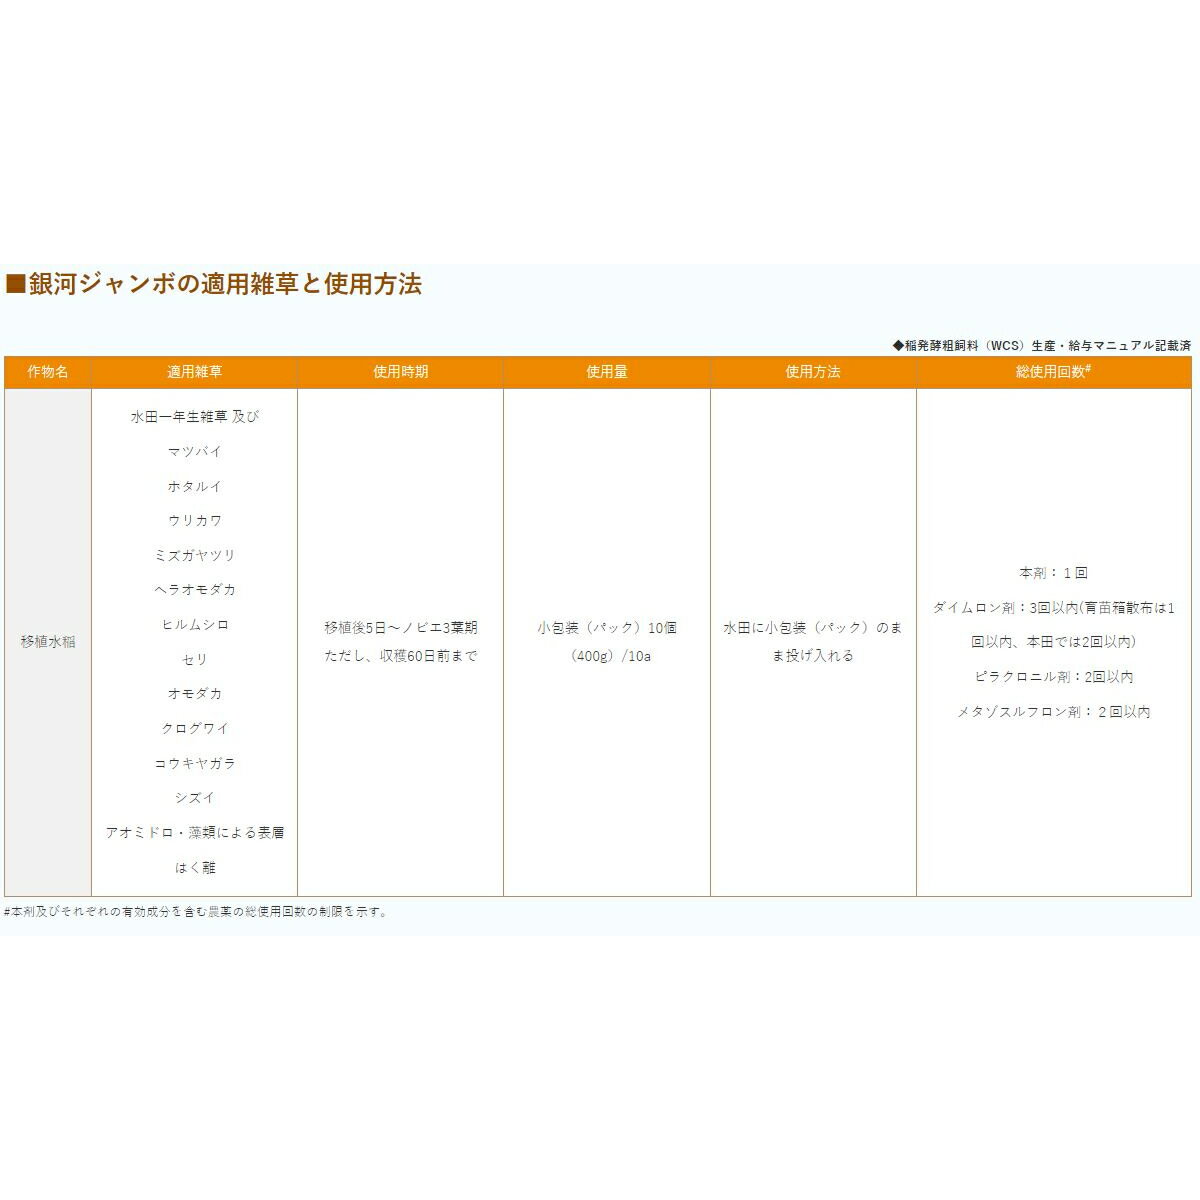Click ミズガヤツリ in the weed list
Screen dimensions: 1200x1200
[x=195, y=555]
